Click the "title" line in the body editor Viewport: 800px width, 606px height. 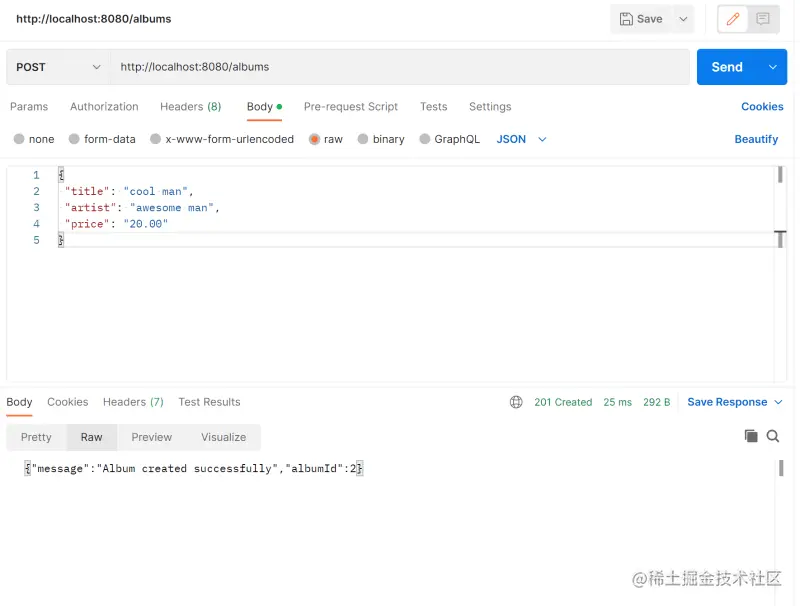[x=129, y=191]
